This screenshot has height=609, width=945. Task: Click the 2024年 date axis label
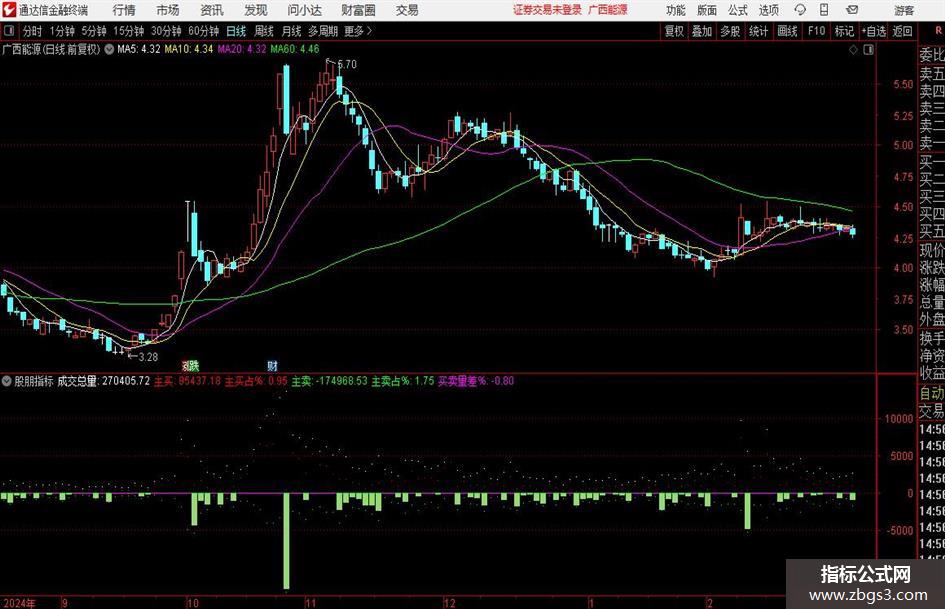[19, 603]
